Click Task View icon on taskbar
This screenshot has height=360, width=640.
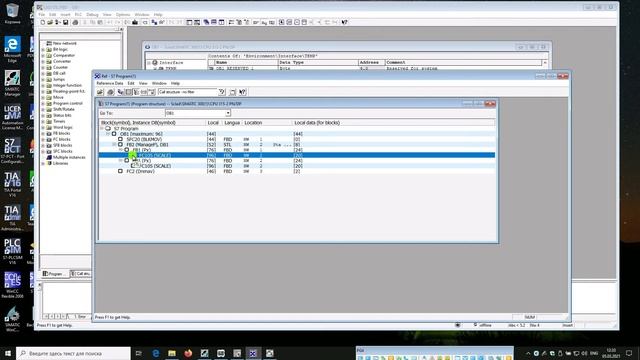click(139, 353)
